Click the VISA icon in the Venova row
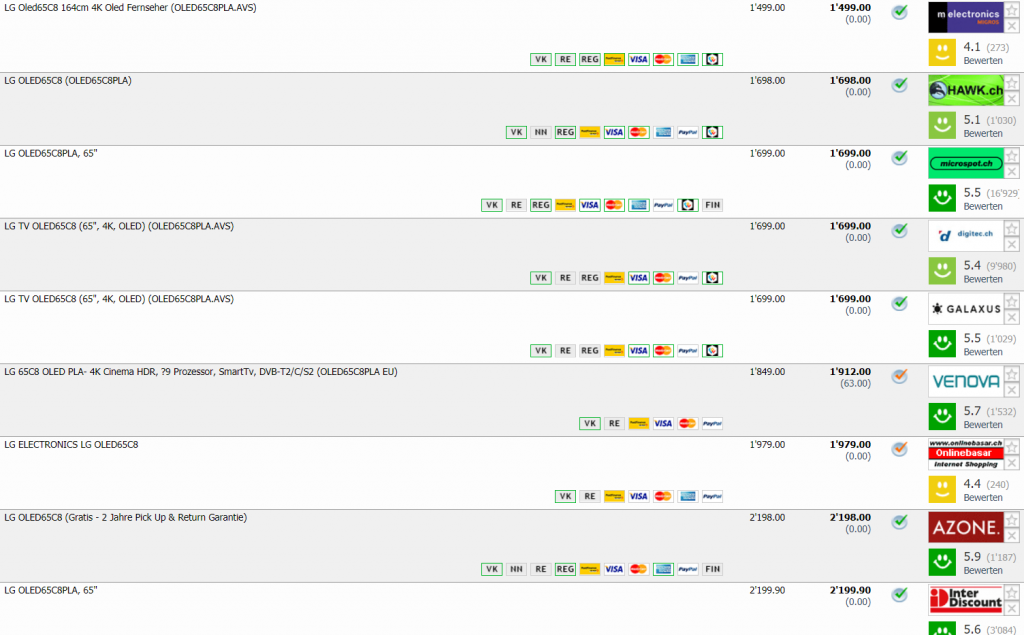1024x635 pixels. point(662,423)
